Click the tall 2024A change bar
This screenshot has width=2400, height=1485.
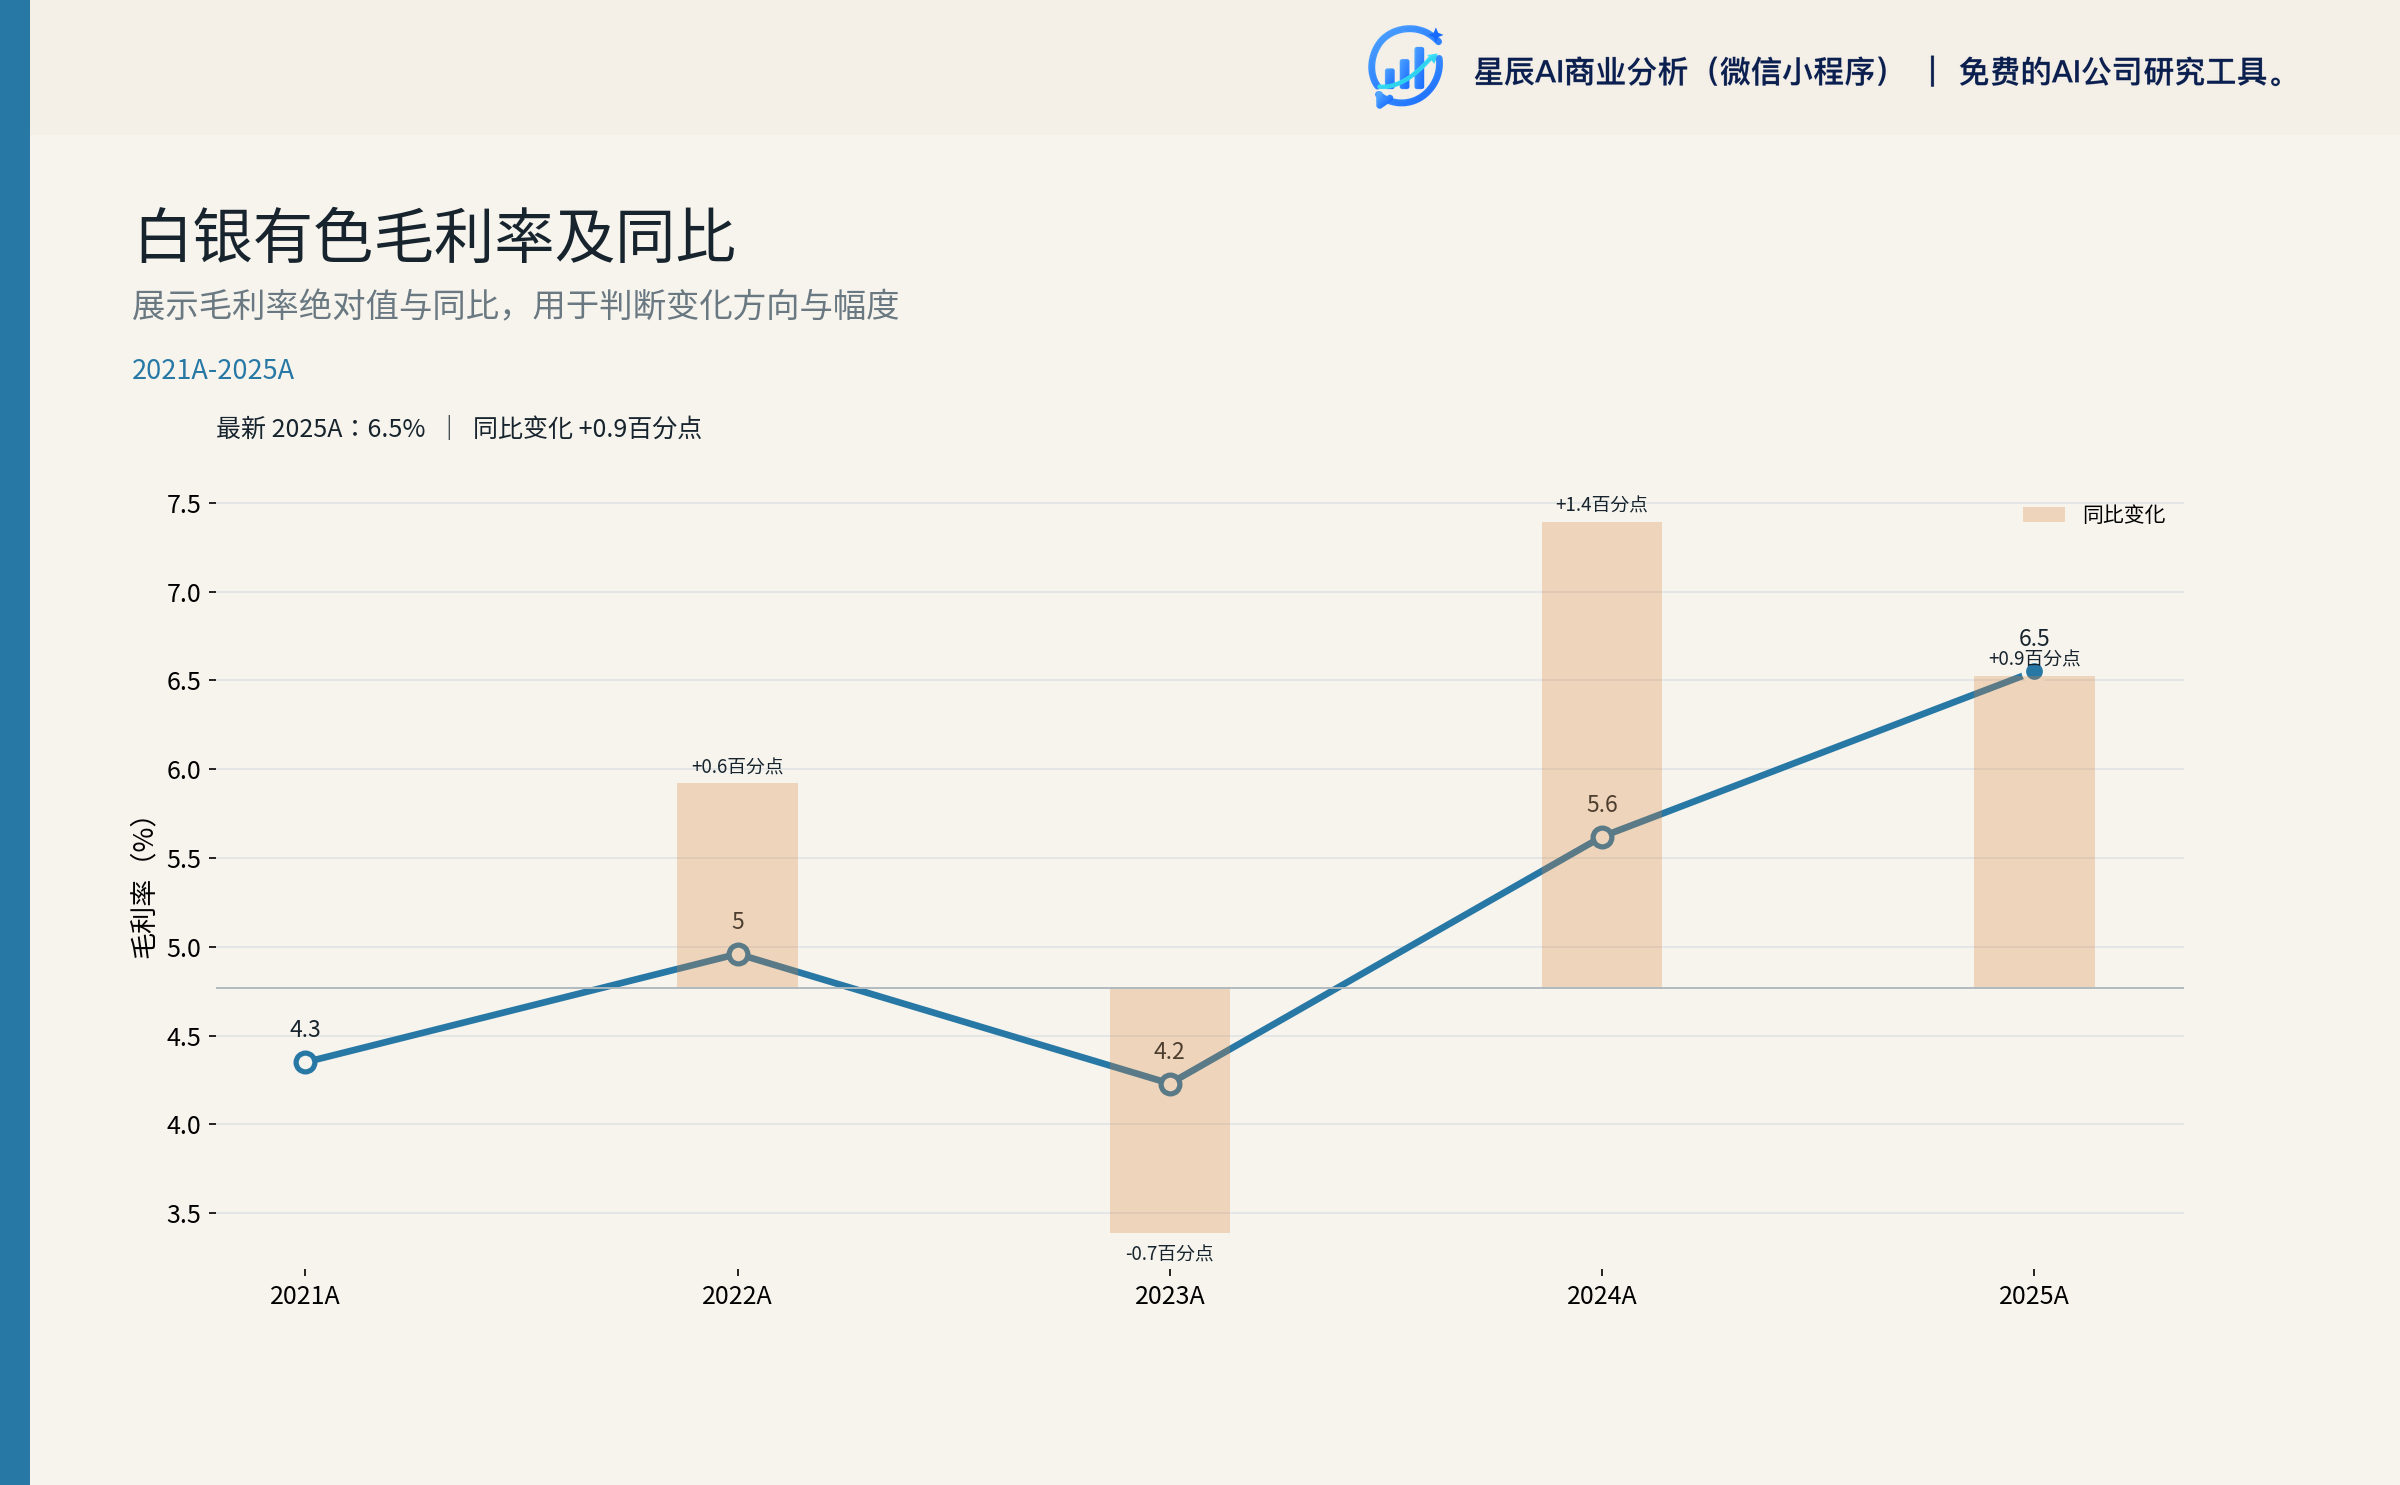(x=1602, y=755)
